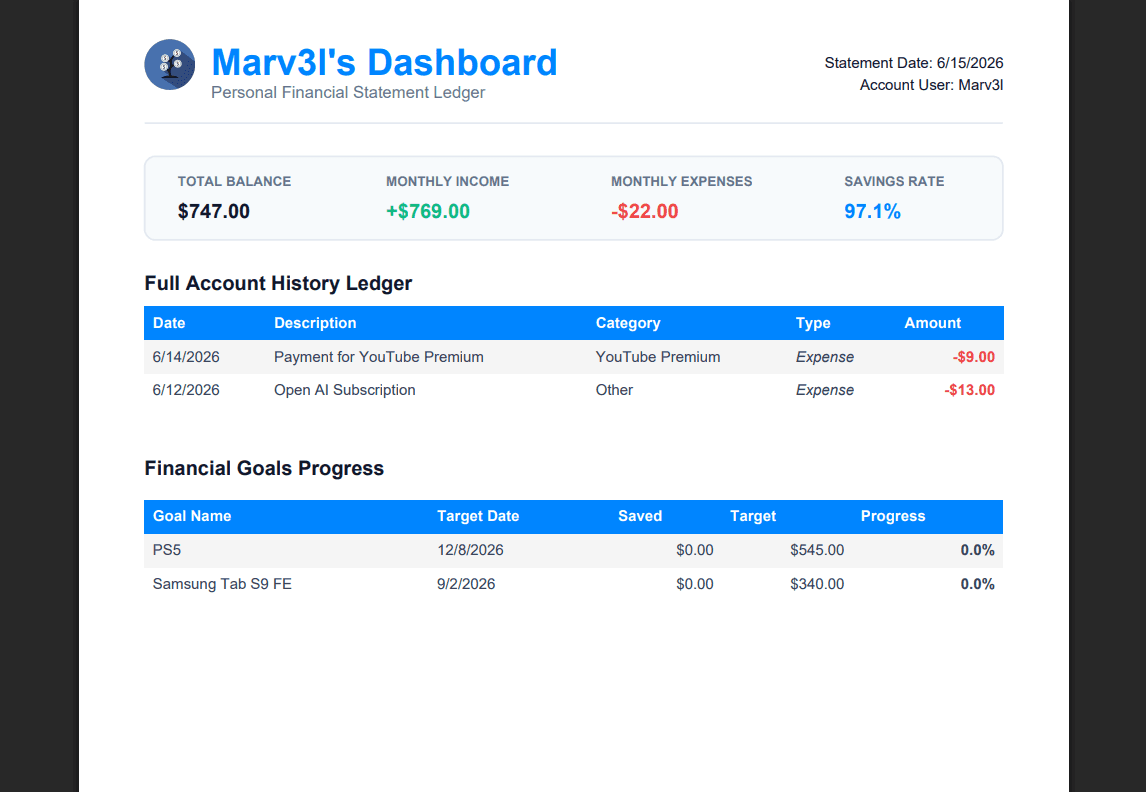This screenshot has width=1146, height=792.
Task: Click the Marv3l's Dashboard title
Action: (x=384, y=62)
